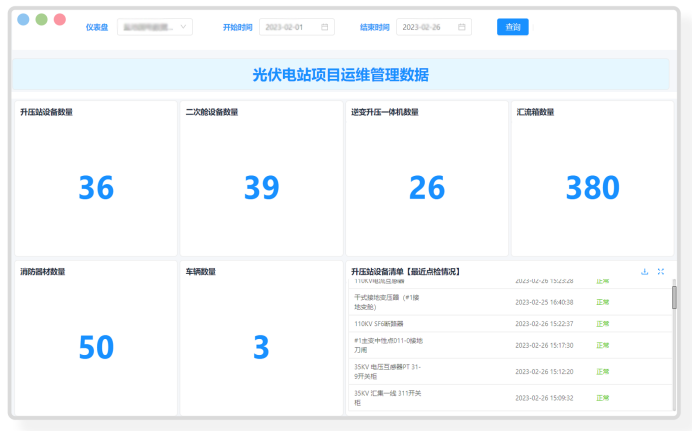The image size is (693, 431).
Task: Click the 消防器材数量 value 50
Action: click(x=96, y=347)
